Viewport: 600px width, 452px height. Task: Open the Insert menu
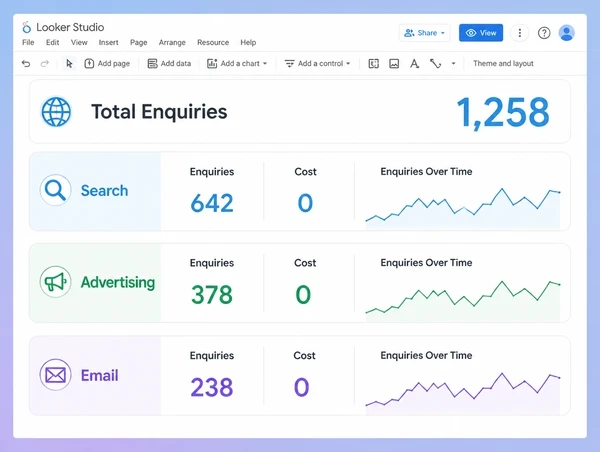point(108,42)
